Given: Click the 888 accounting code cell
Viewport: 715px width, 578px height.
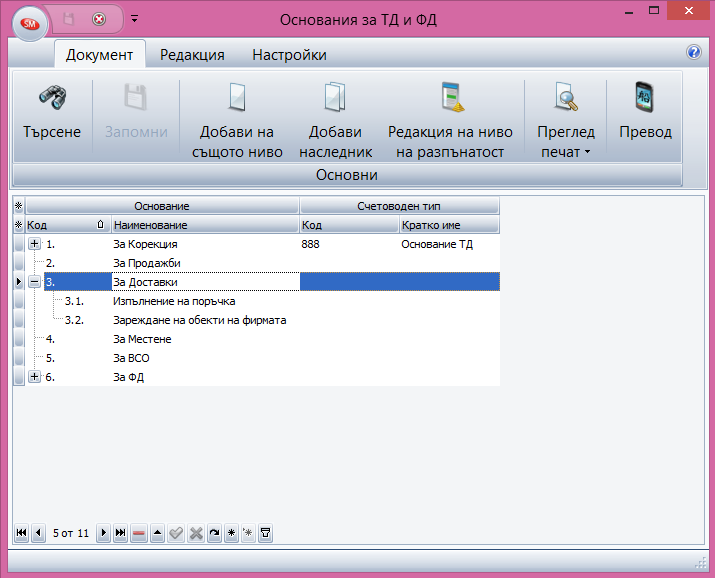Looking at the screenshot, I should 349,244.
